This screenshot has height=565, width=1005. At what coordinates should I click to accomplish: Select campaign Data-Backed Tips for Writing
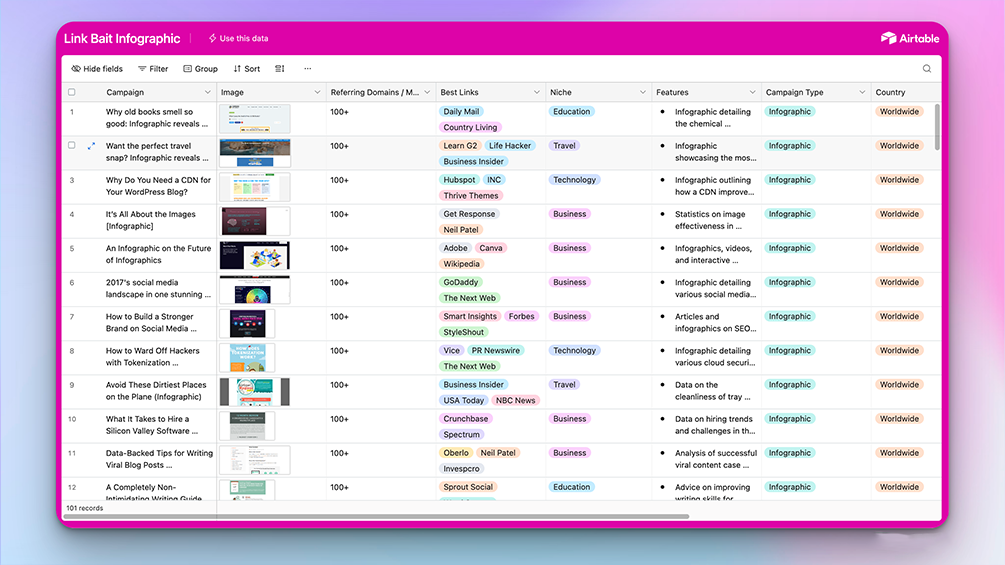[159, 459]
